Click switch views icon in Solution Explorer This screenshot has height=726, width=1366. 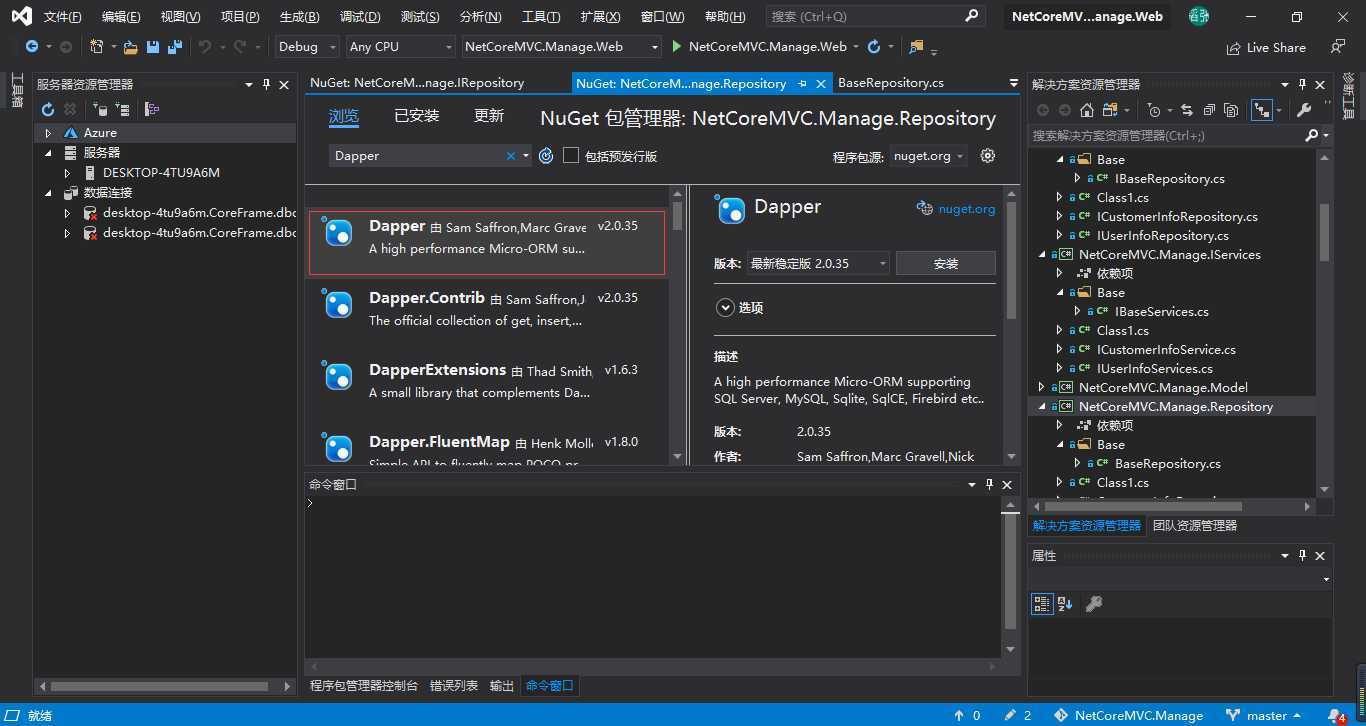pos(1110,110)
